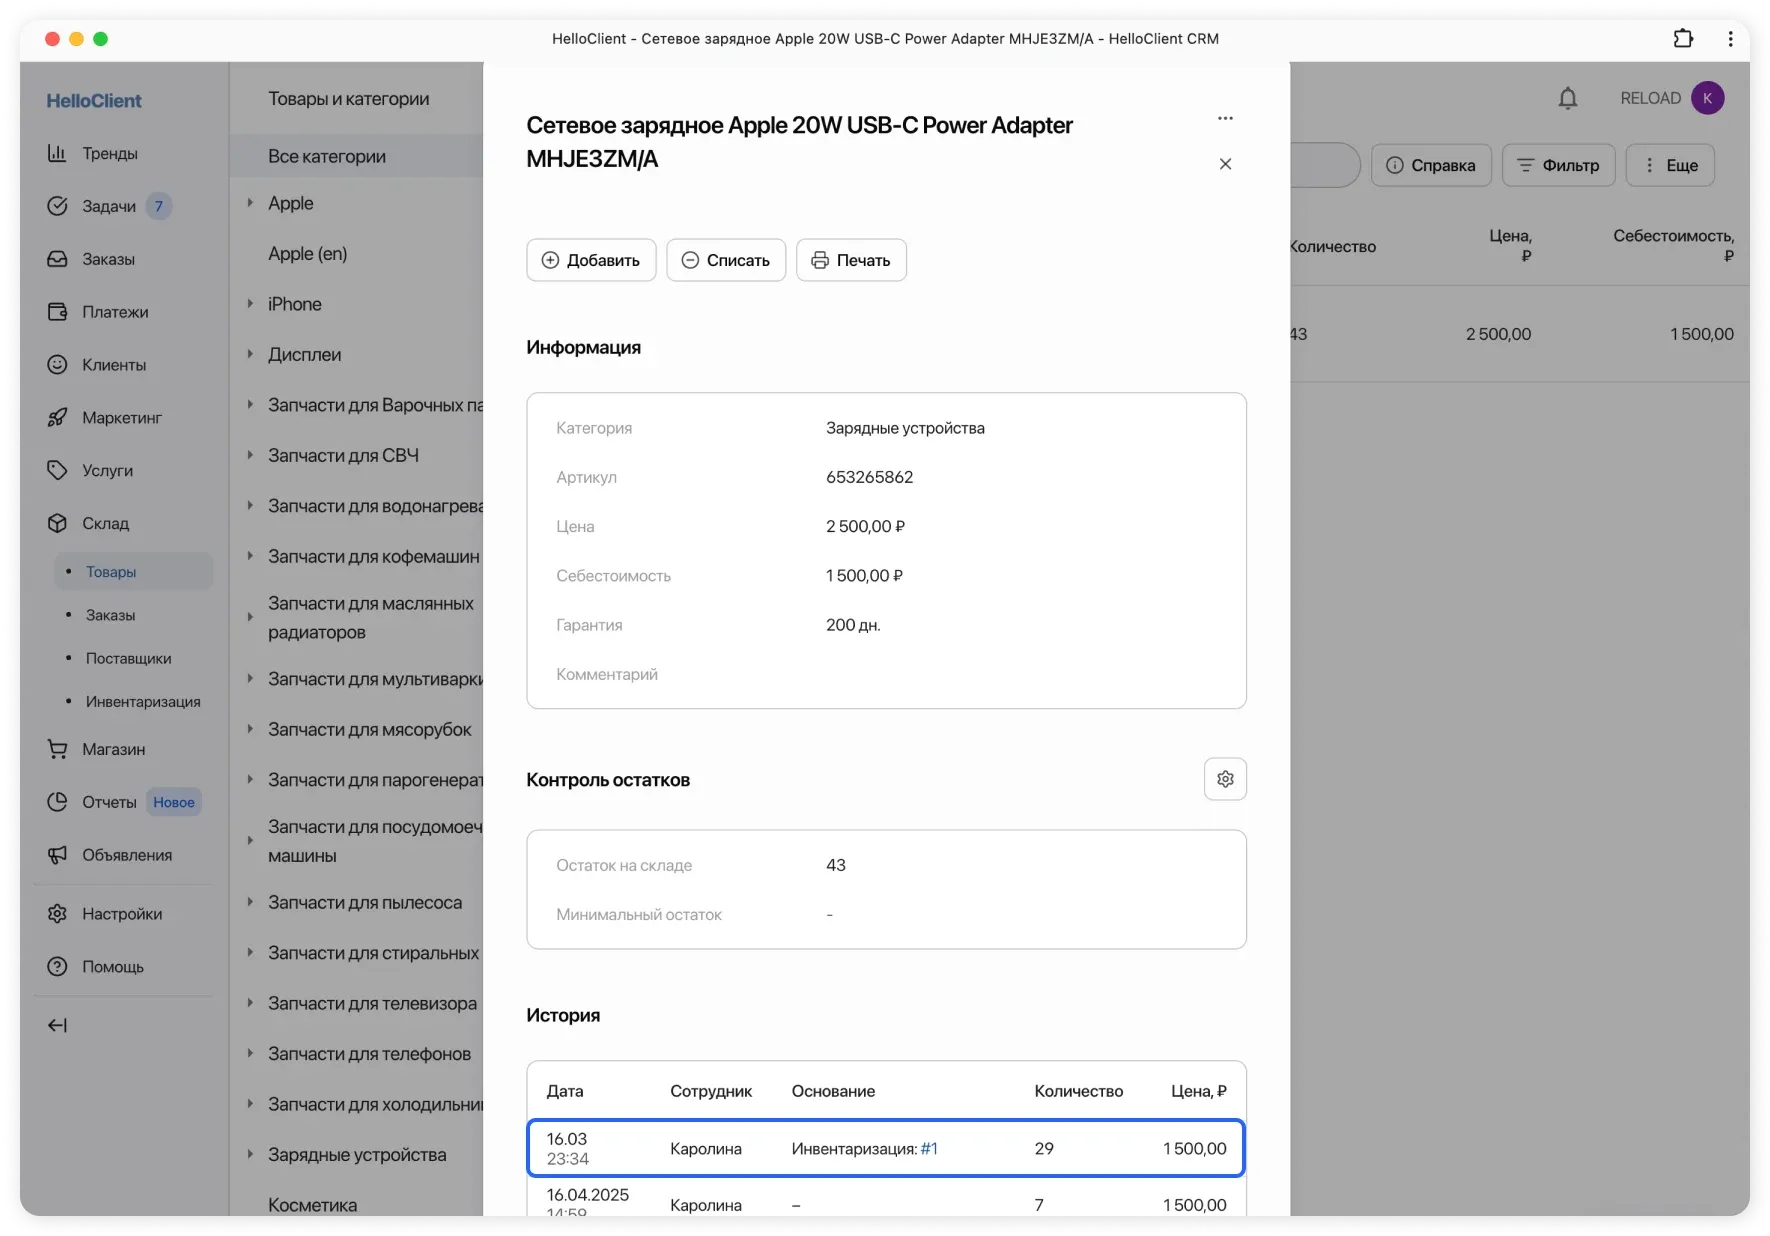This screenshot has height=1236, width=1770.
Task: Close the product details panel
Action: pyautogui.click(x=1225, y=164)
